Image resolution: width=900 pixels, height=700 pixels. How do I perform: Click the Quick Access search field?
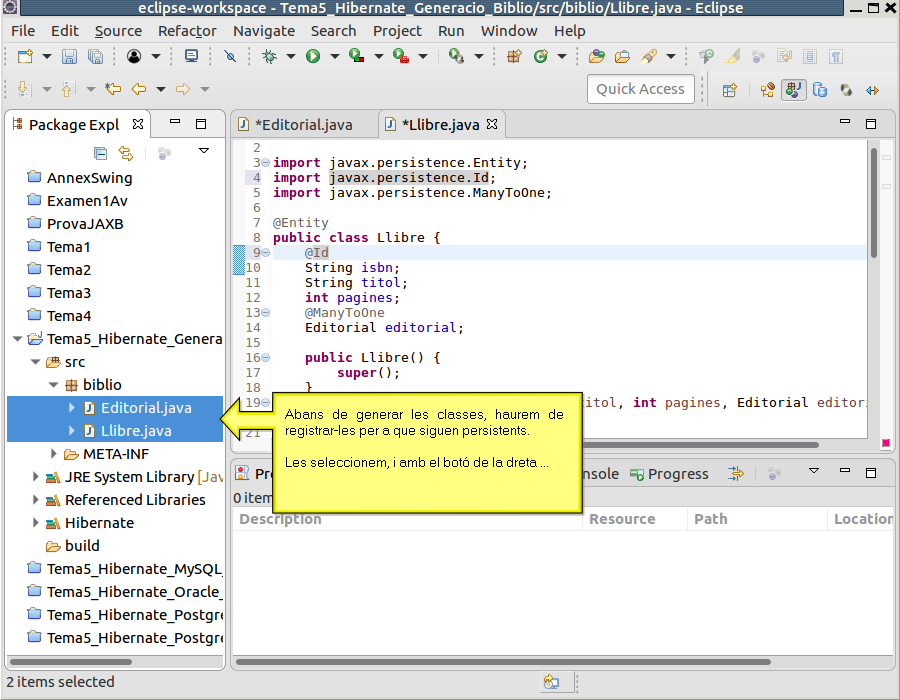coord(640,89)
